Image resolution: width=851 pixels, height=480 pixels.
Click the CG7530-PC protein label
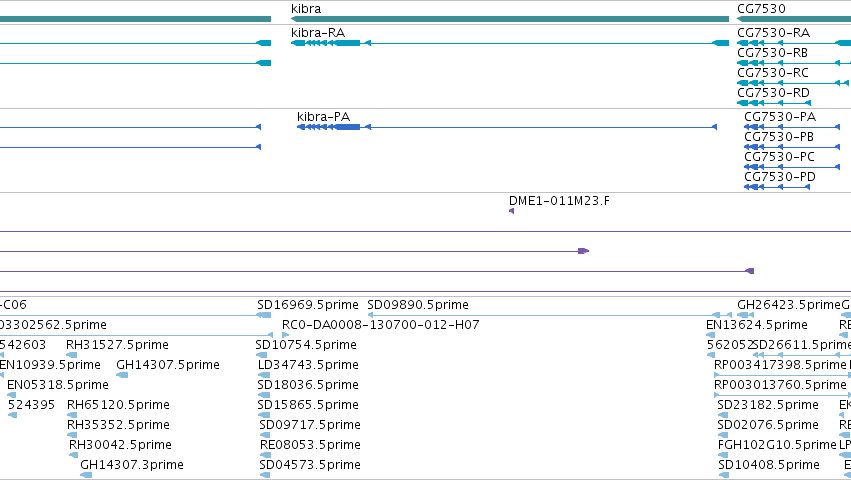click(x=779, y=157)
